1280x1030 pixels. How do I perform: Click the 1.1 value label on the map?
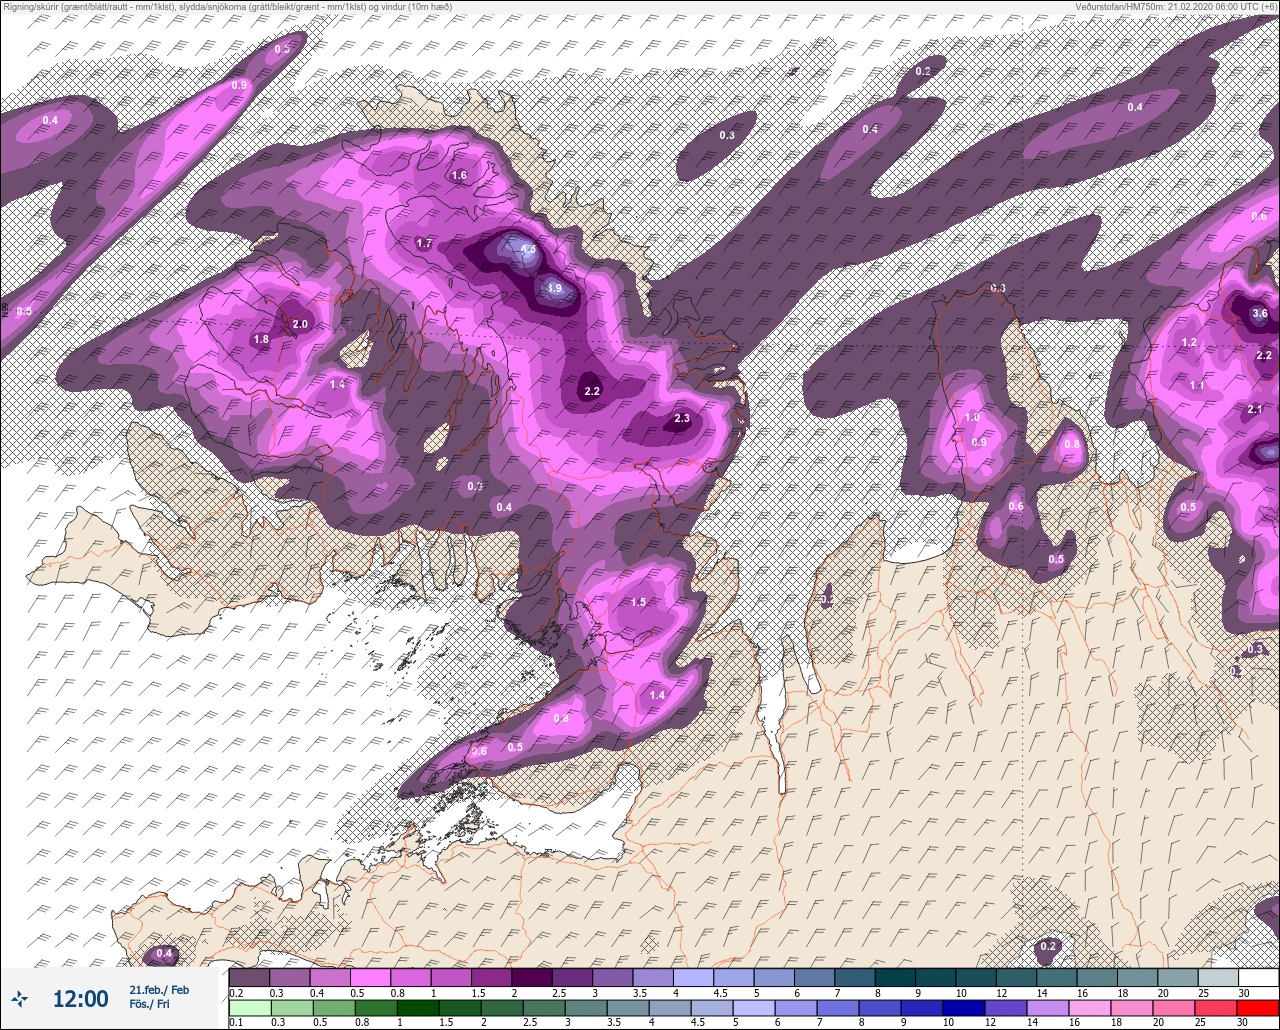point(1198,385)
